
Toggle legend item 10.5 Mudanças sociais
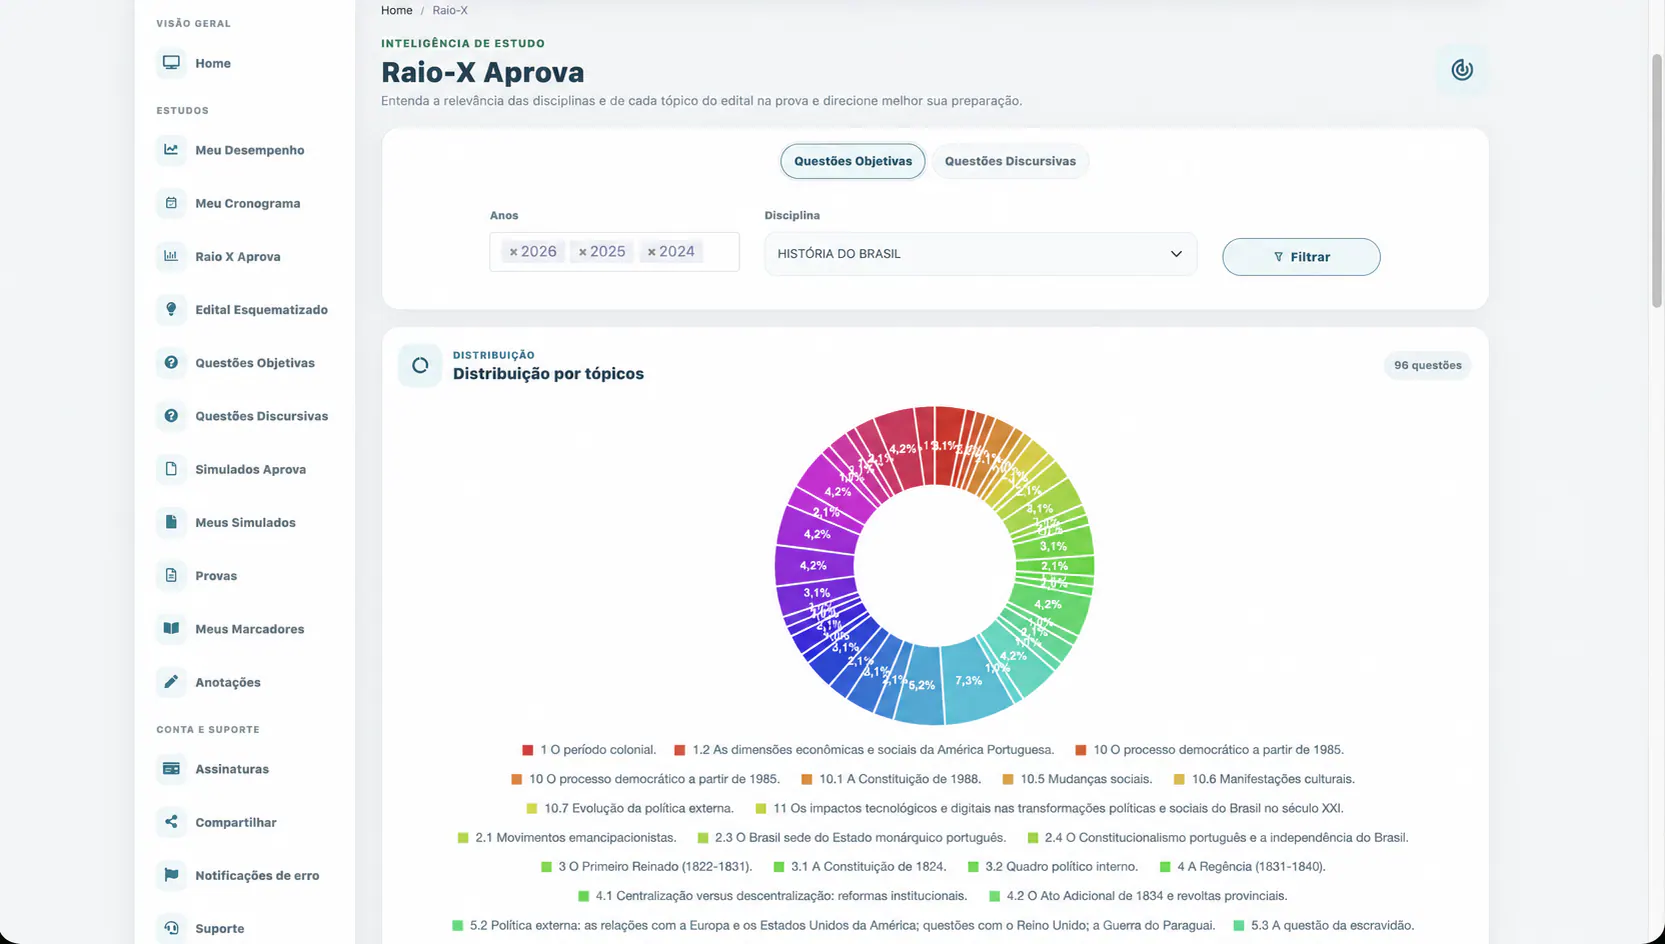[x=1077, y=779]
